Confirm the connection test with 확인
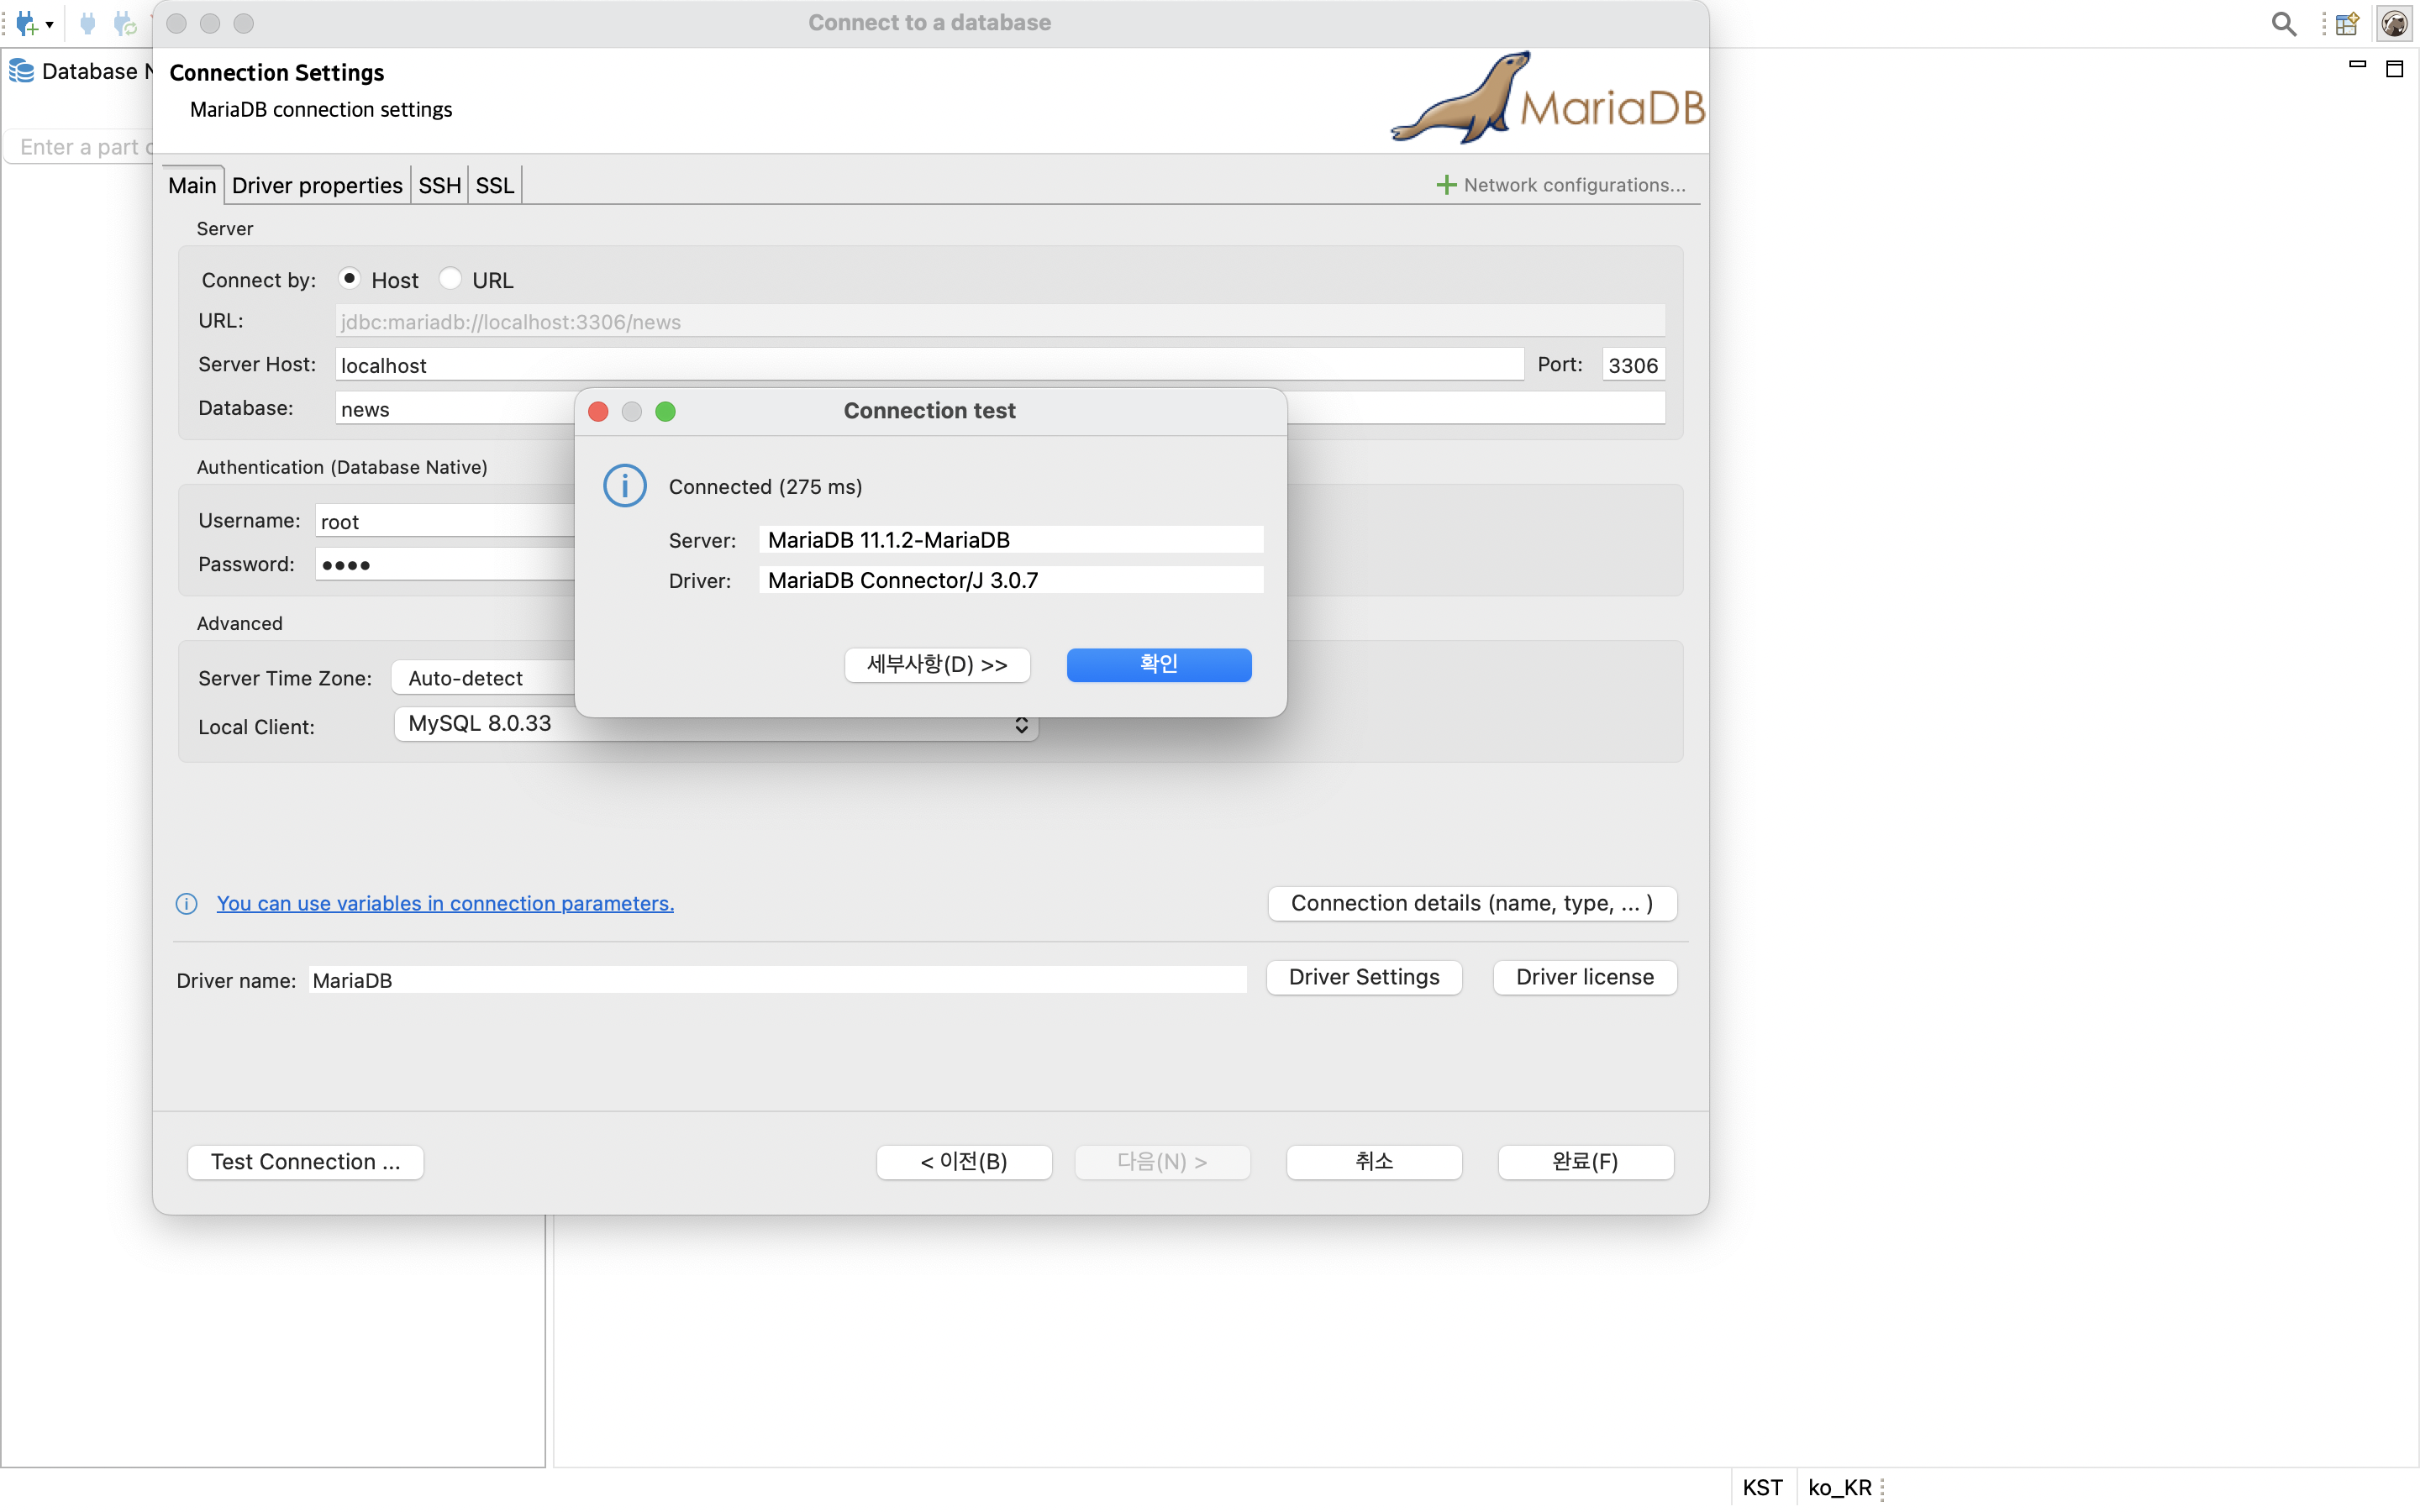 click(1158, 664)
